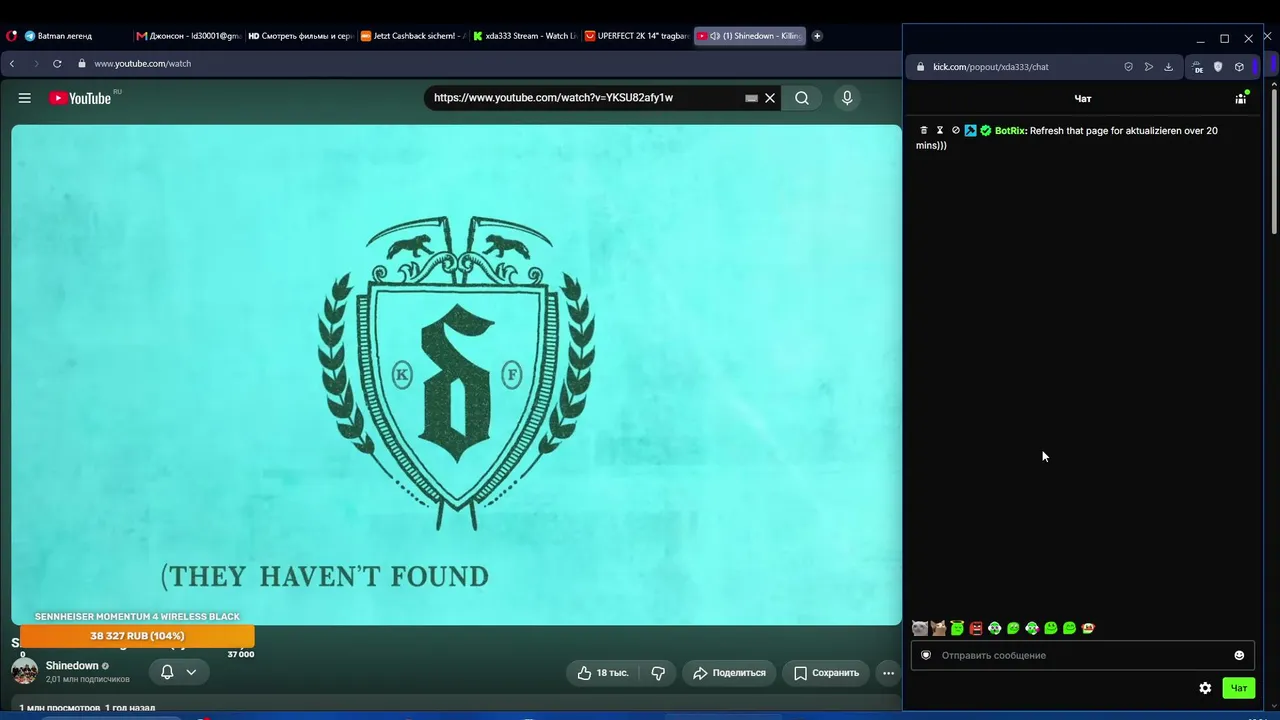Open the emoji picker in chat input

click(1239, 656)
